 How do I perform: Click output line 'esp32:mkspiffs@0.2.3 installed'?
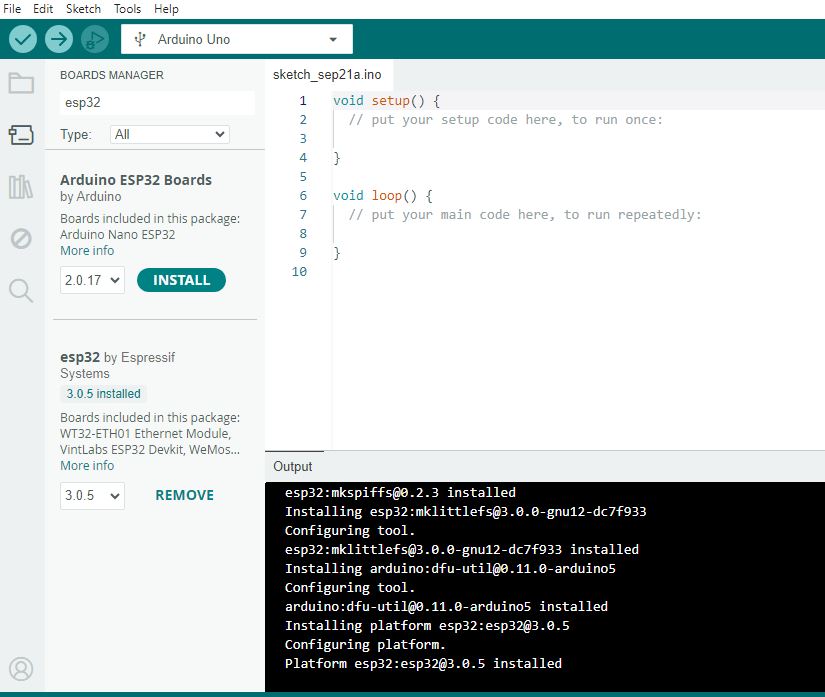[x=400, y=492]
